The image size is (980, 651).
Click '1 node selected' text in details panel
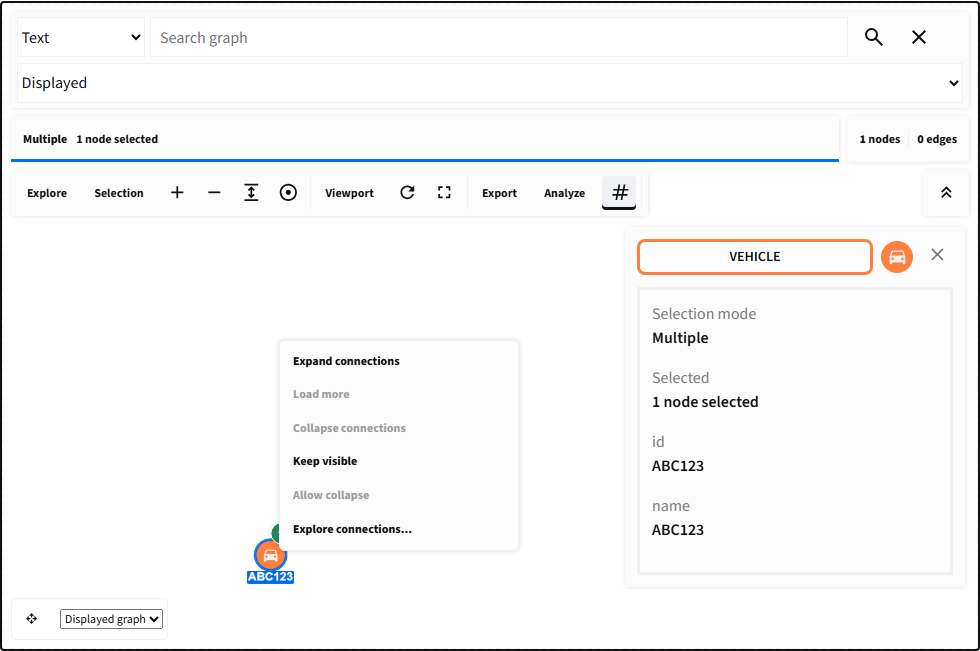705,402
